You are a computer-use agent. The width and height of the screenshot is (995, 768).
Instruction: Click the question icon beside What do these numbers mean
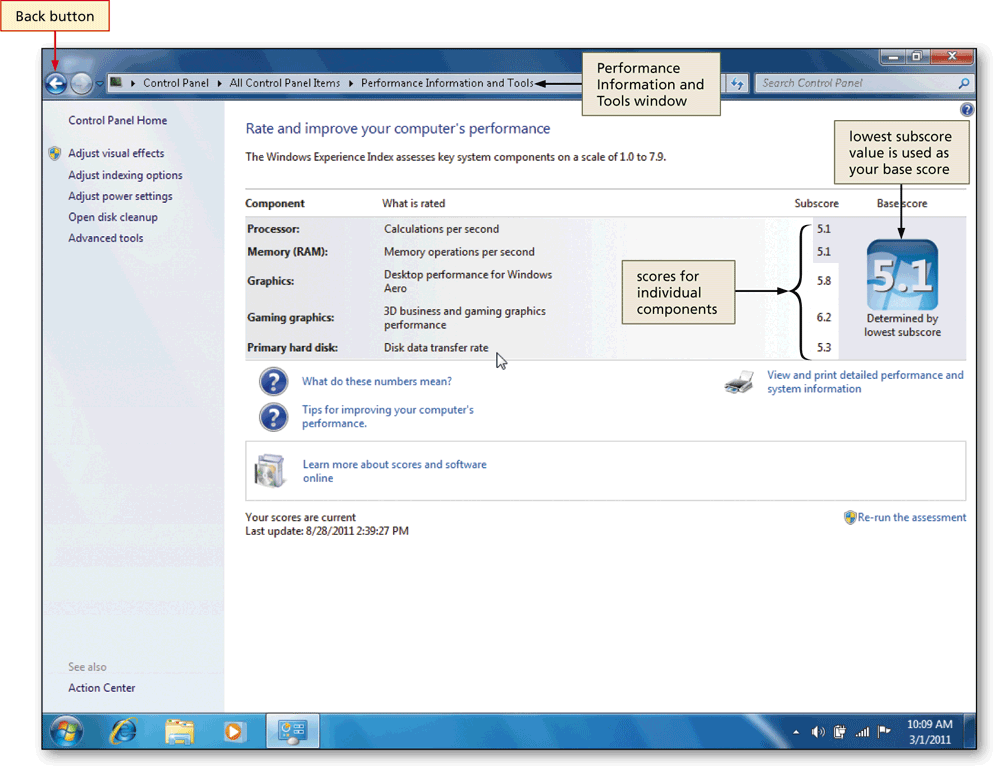[x=273, y=381]
